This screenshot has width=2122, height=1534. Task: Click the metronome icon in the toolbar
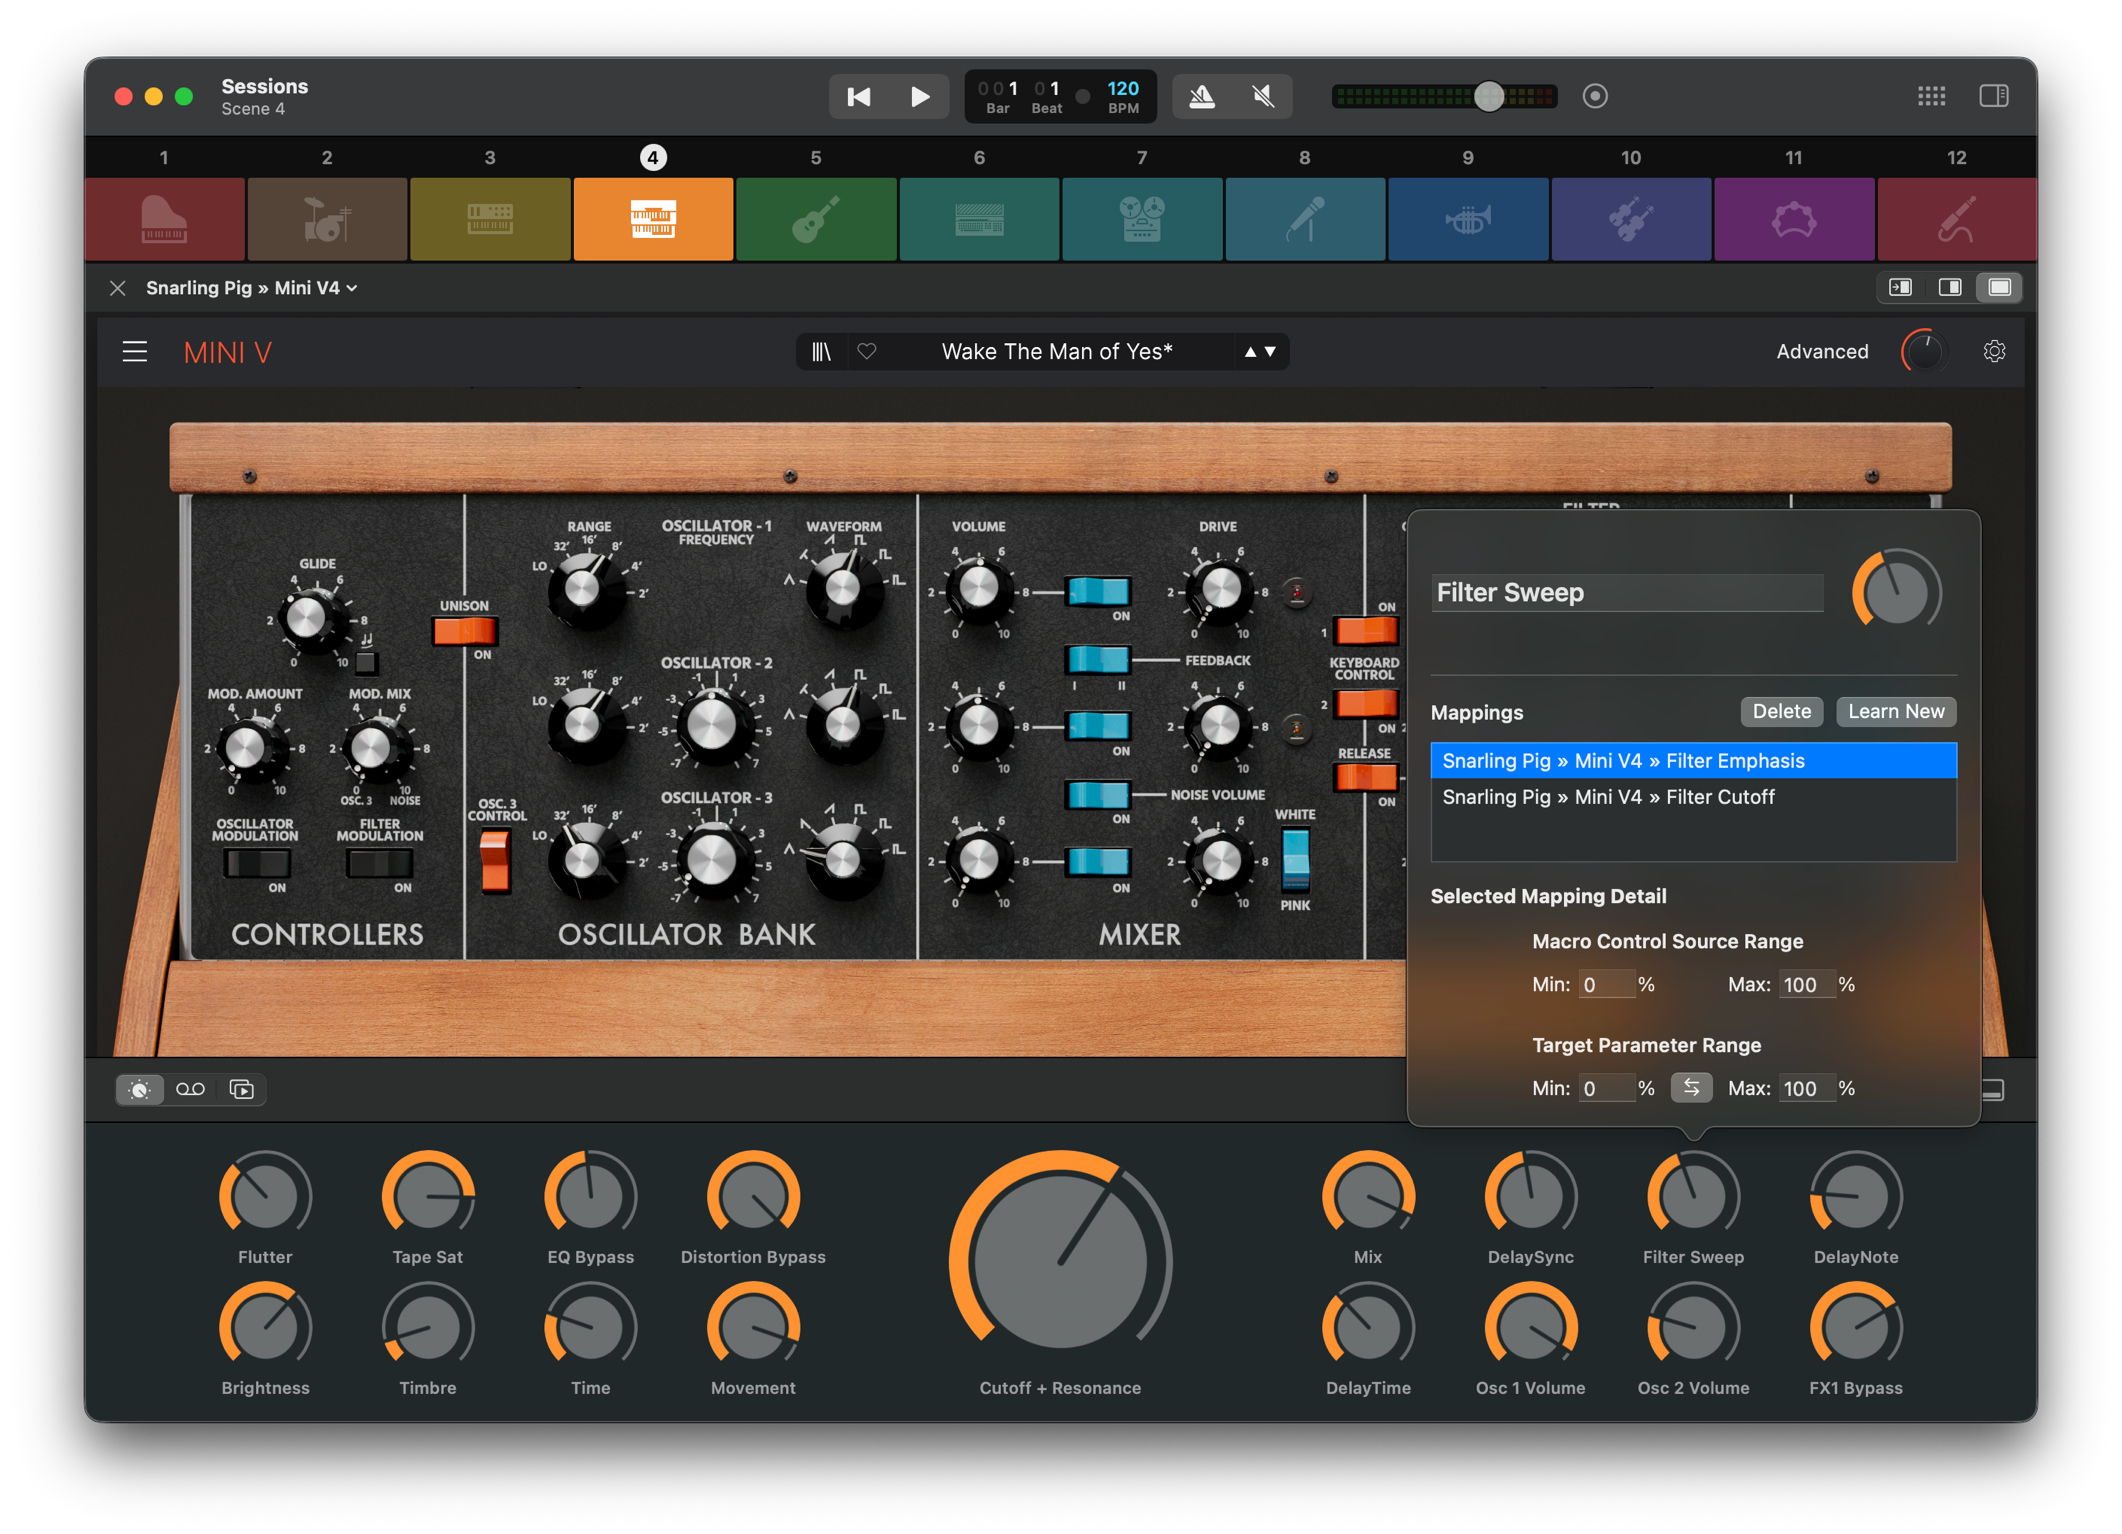1202,96
